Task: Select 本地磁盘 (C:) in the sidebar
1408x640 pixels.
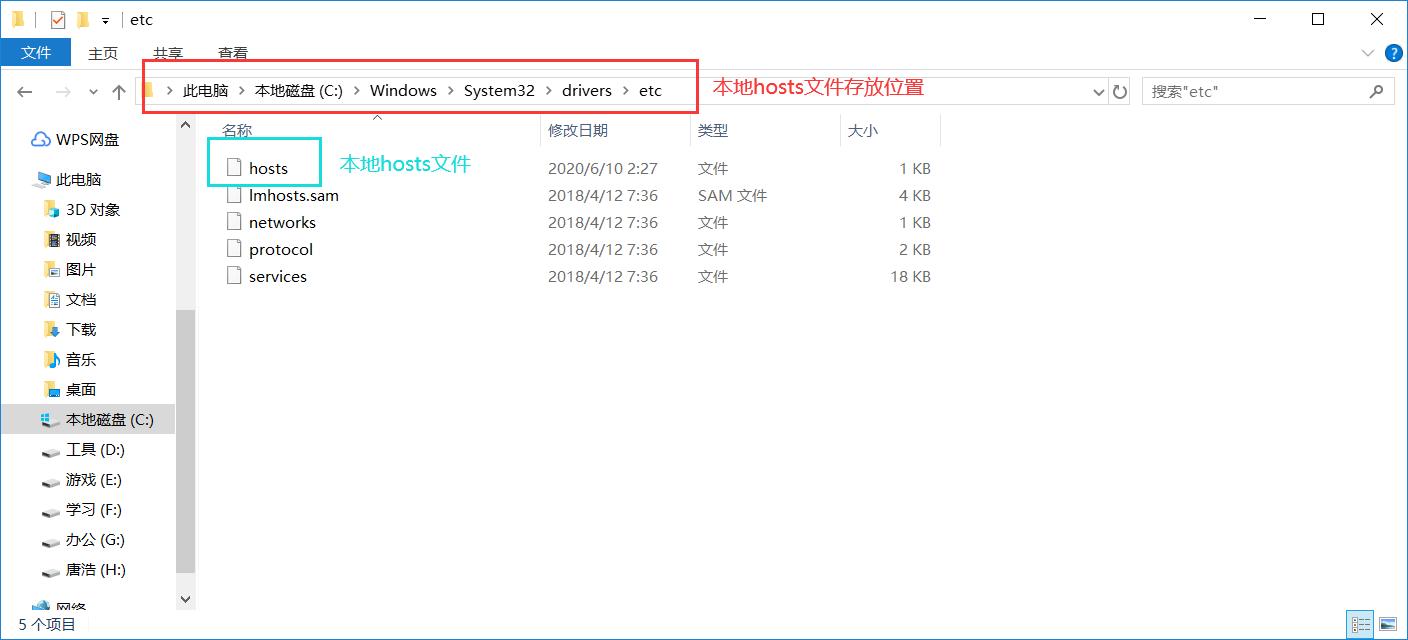Action: tap(100, 419)
